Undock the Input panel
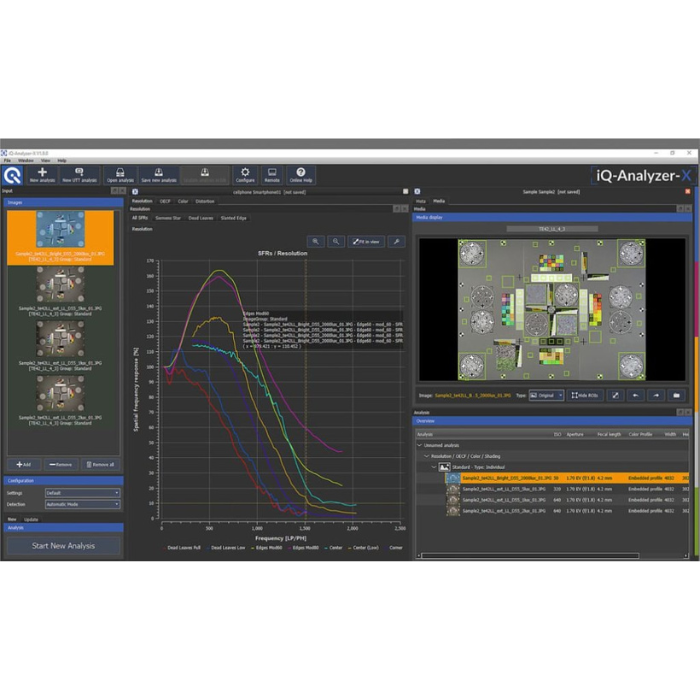 click(x=115, y=191)
